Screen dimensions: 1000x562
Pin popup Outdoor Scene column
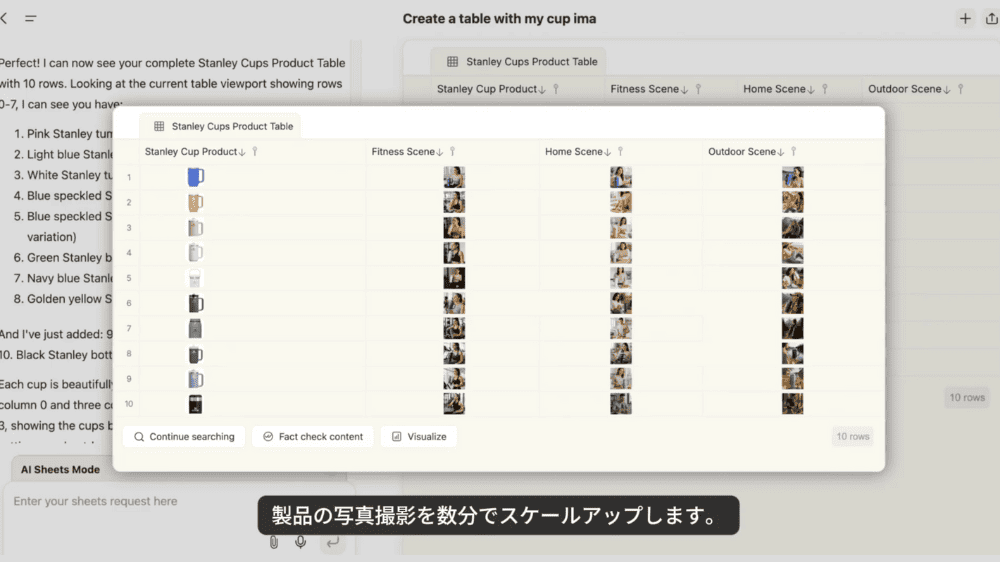point(793,152)
